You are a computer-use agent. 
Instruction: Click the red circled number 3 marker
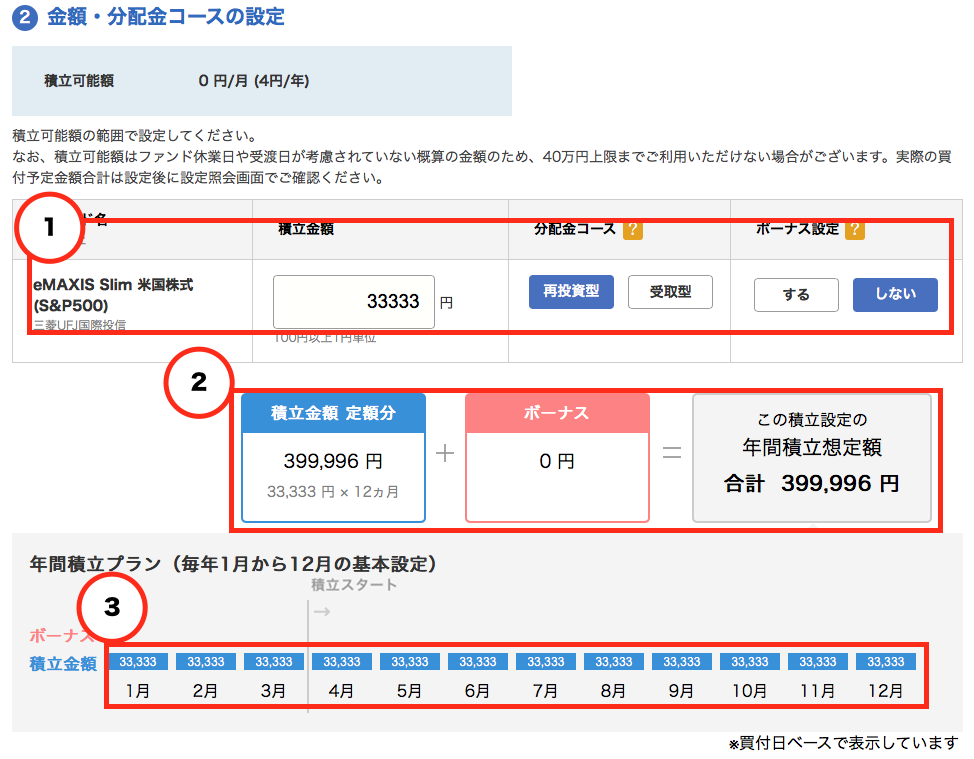tap(113, 607)
